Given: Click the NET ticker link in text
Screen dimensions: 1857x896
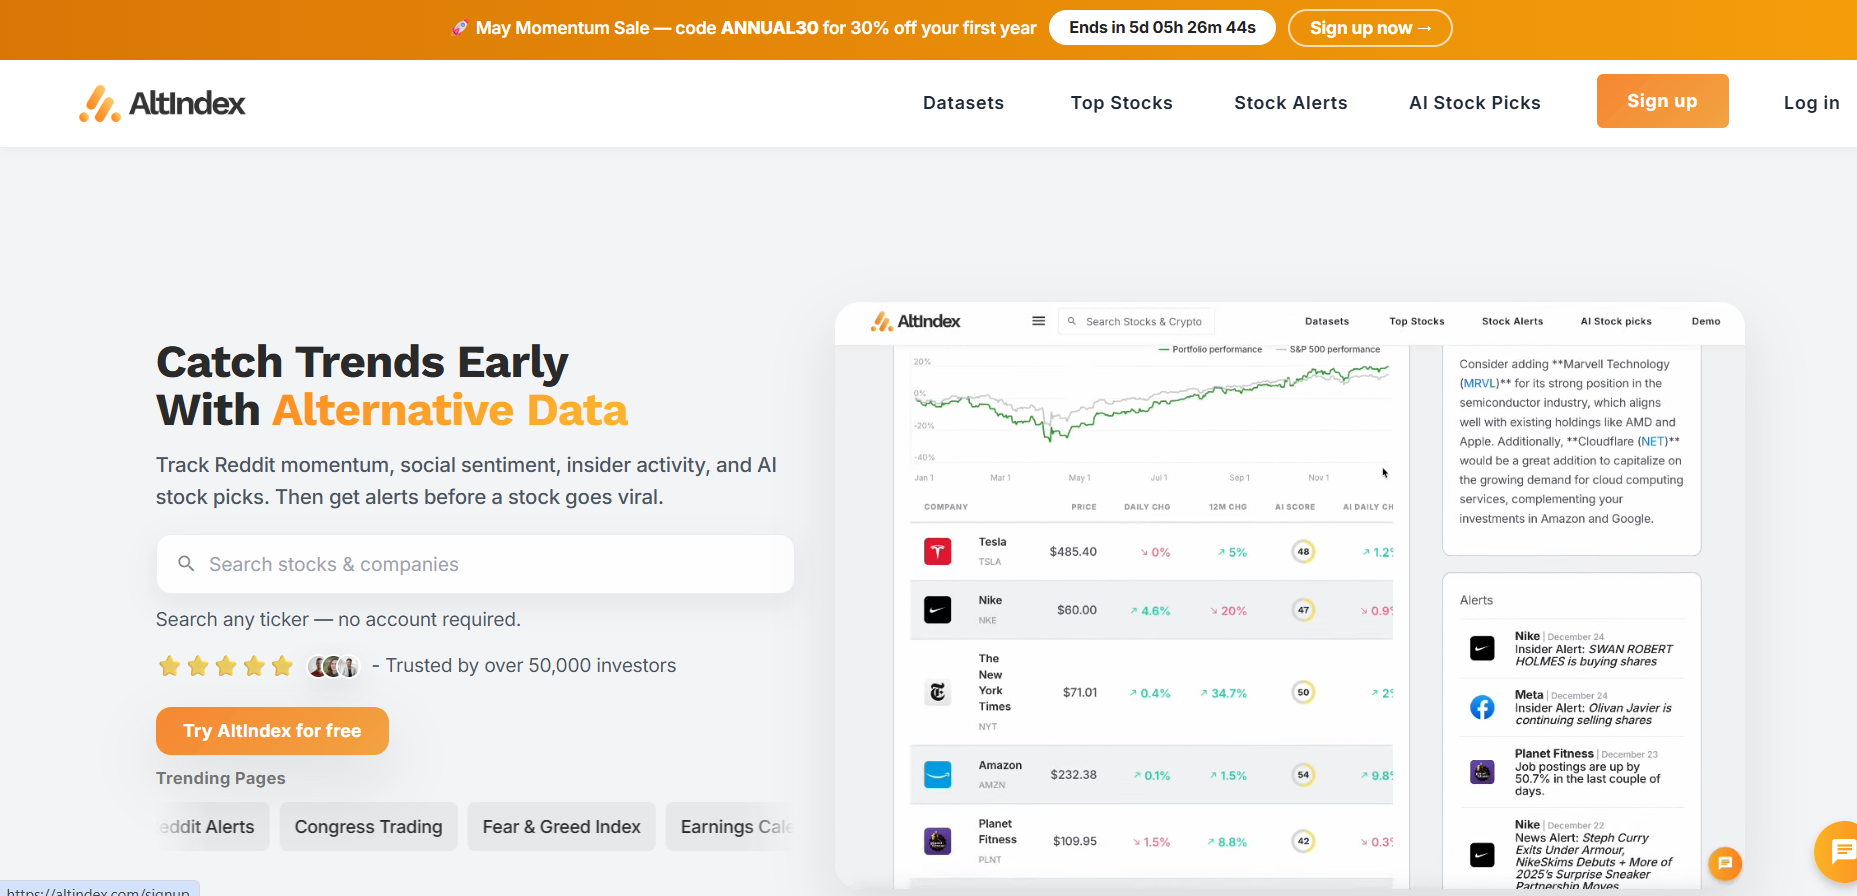Looking at the screenshot, I should point(1652,441).
